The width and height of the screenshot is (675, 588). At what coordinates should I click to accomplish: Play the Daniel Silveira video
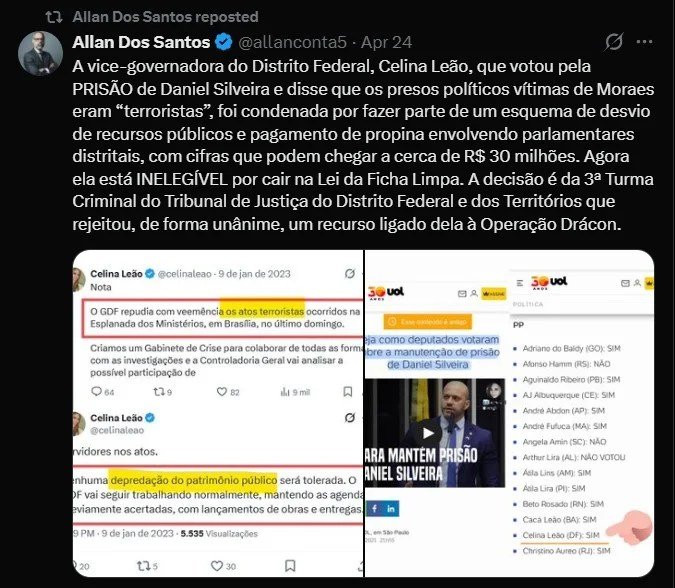click(x=427, y=433)
